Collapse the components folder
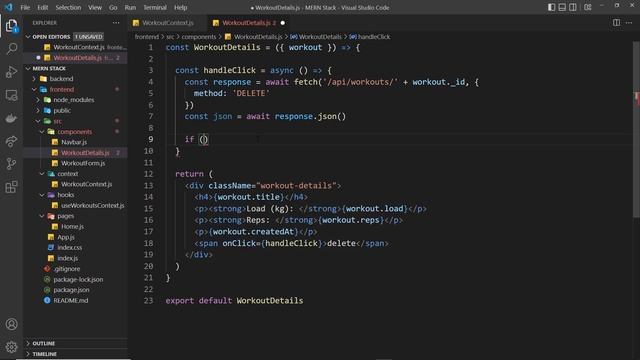Viewport: 640px width, 360px height. coord(74,132)
